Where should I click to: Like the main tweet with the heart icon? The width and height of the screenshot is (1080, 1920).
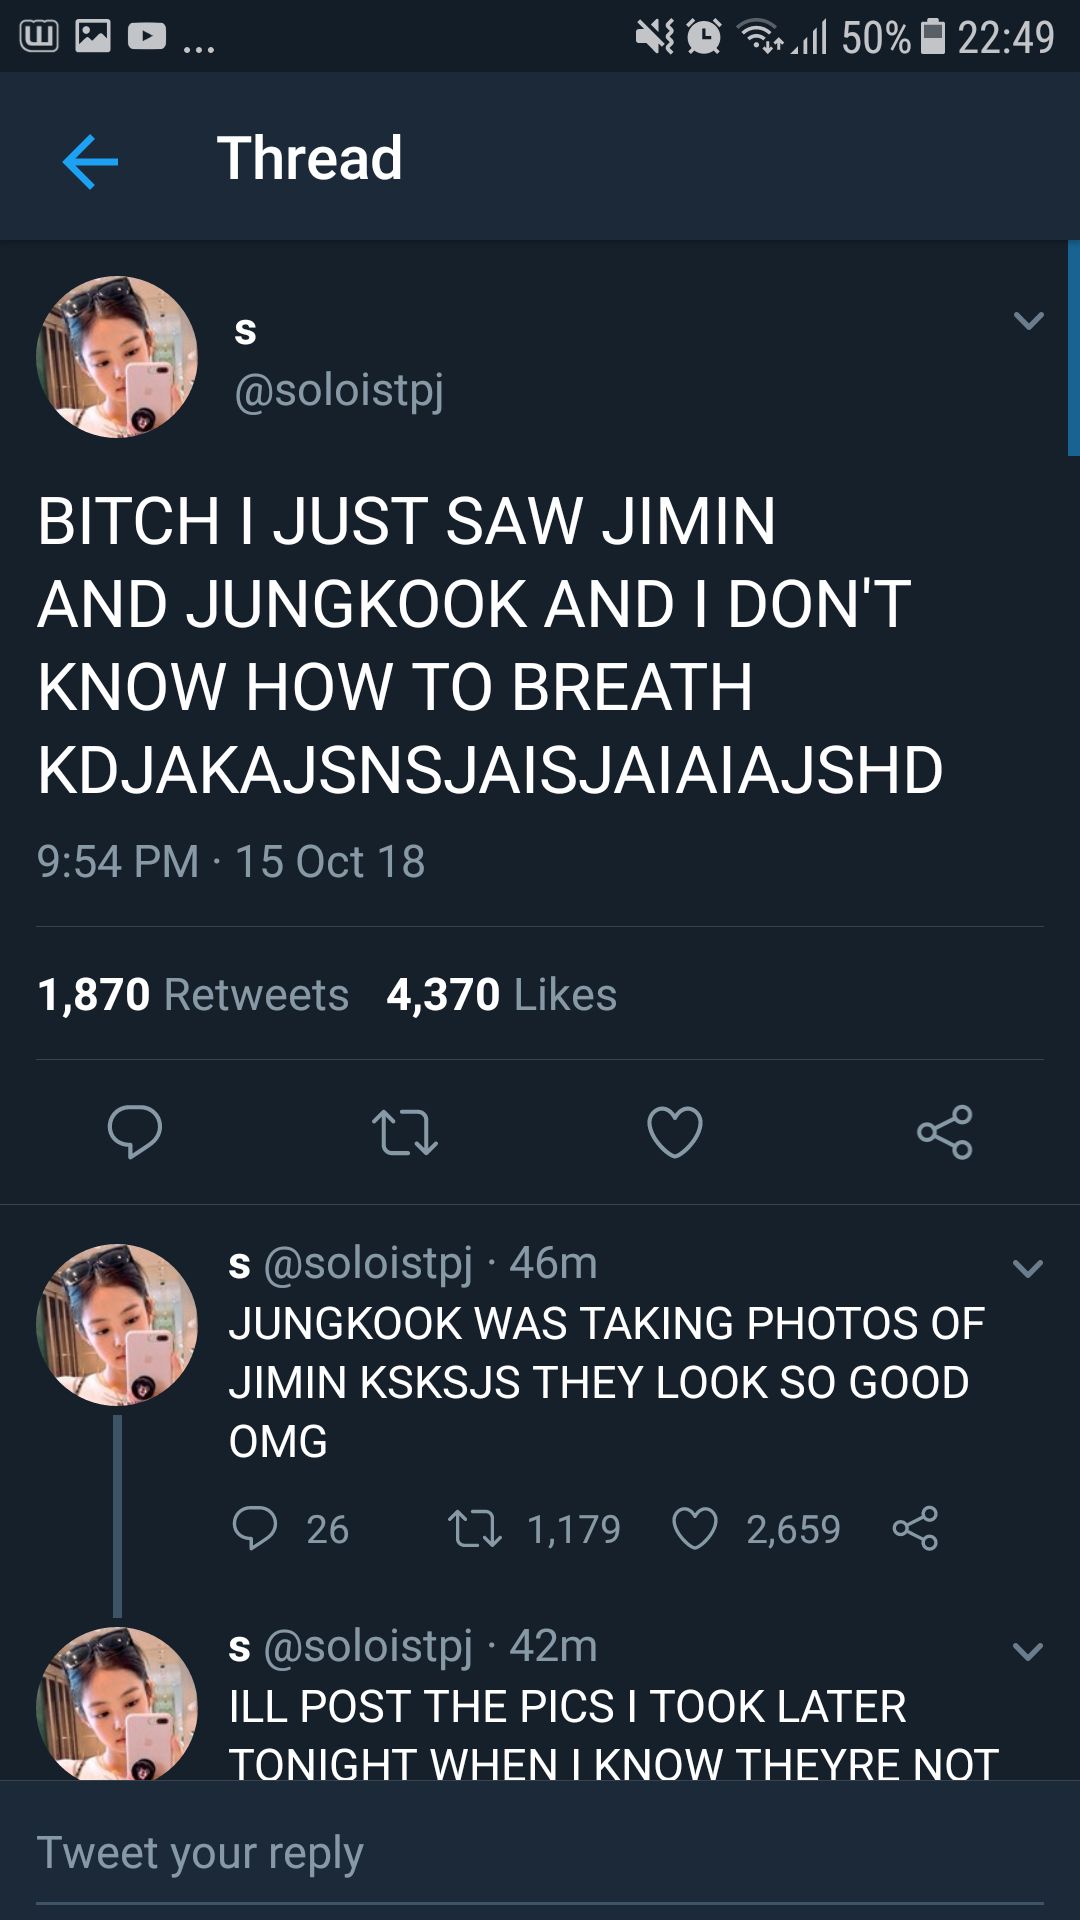pos(675,1132)
